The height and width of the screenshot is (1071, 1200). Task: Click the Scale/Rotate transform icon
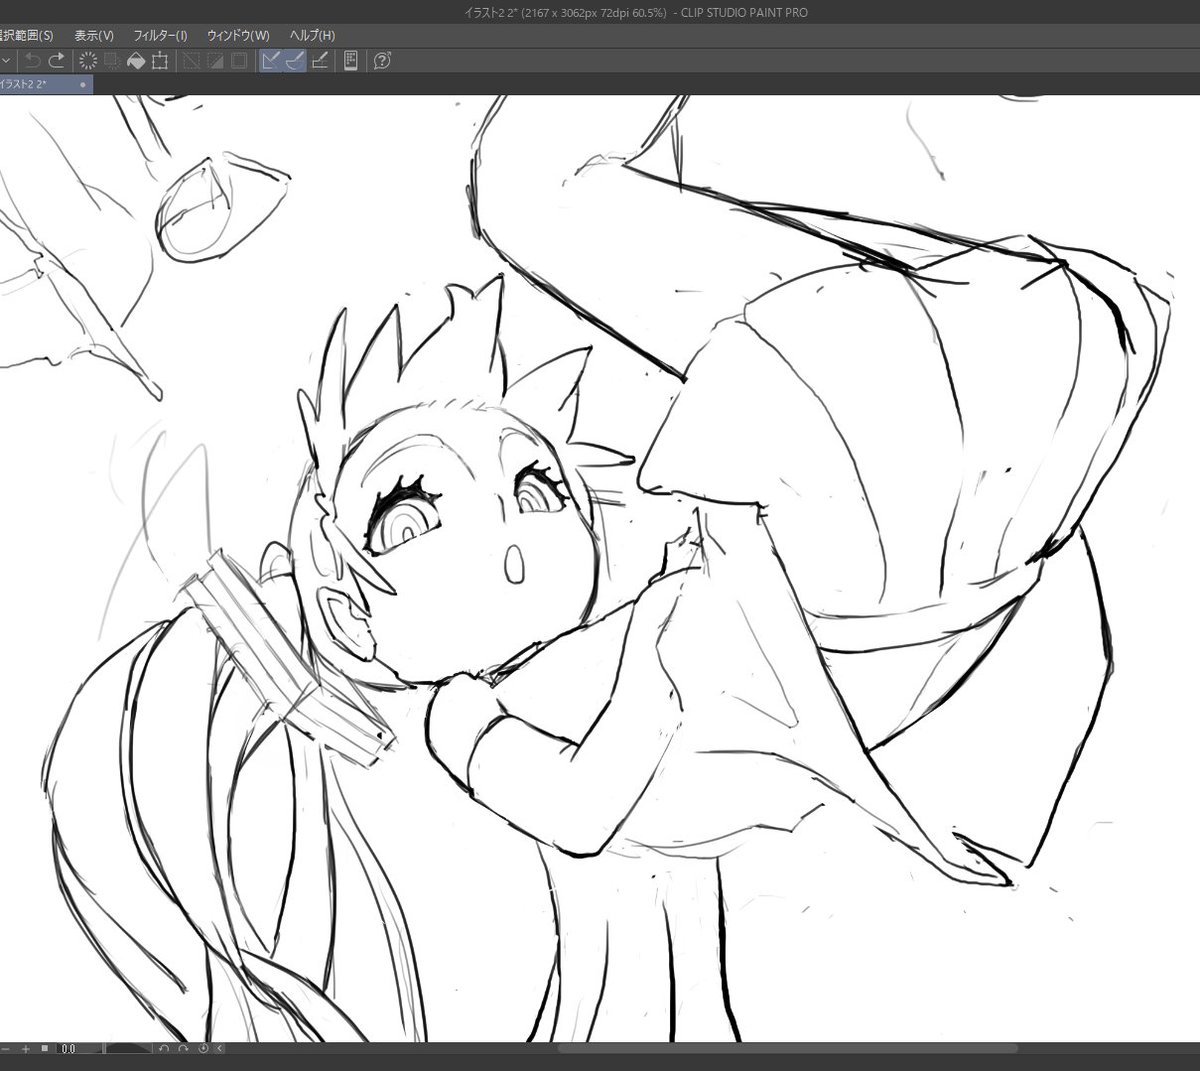(160, 61)
